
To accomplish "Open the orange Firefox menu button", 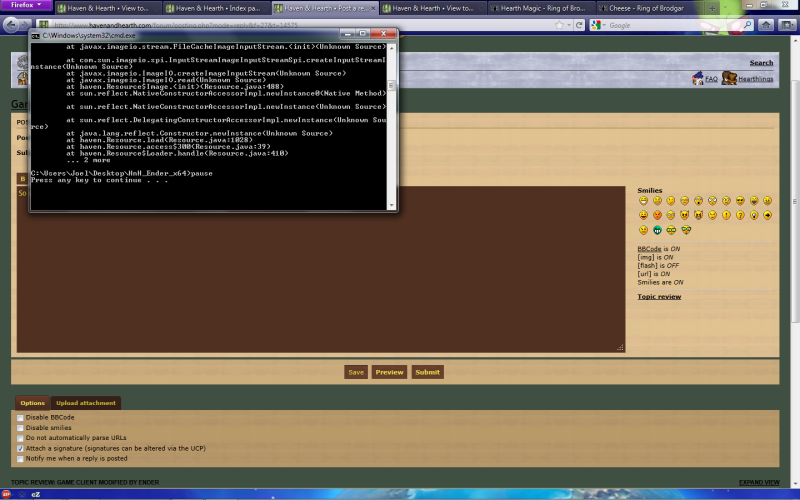I will [x=26, y=5].
